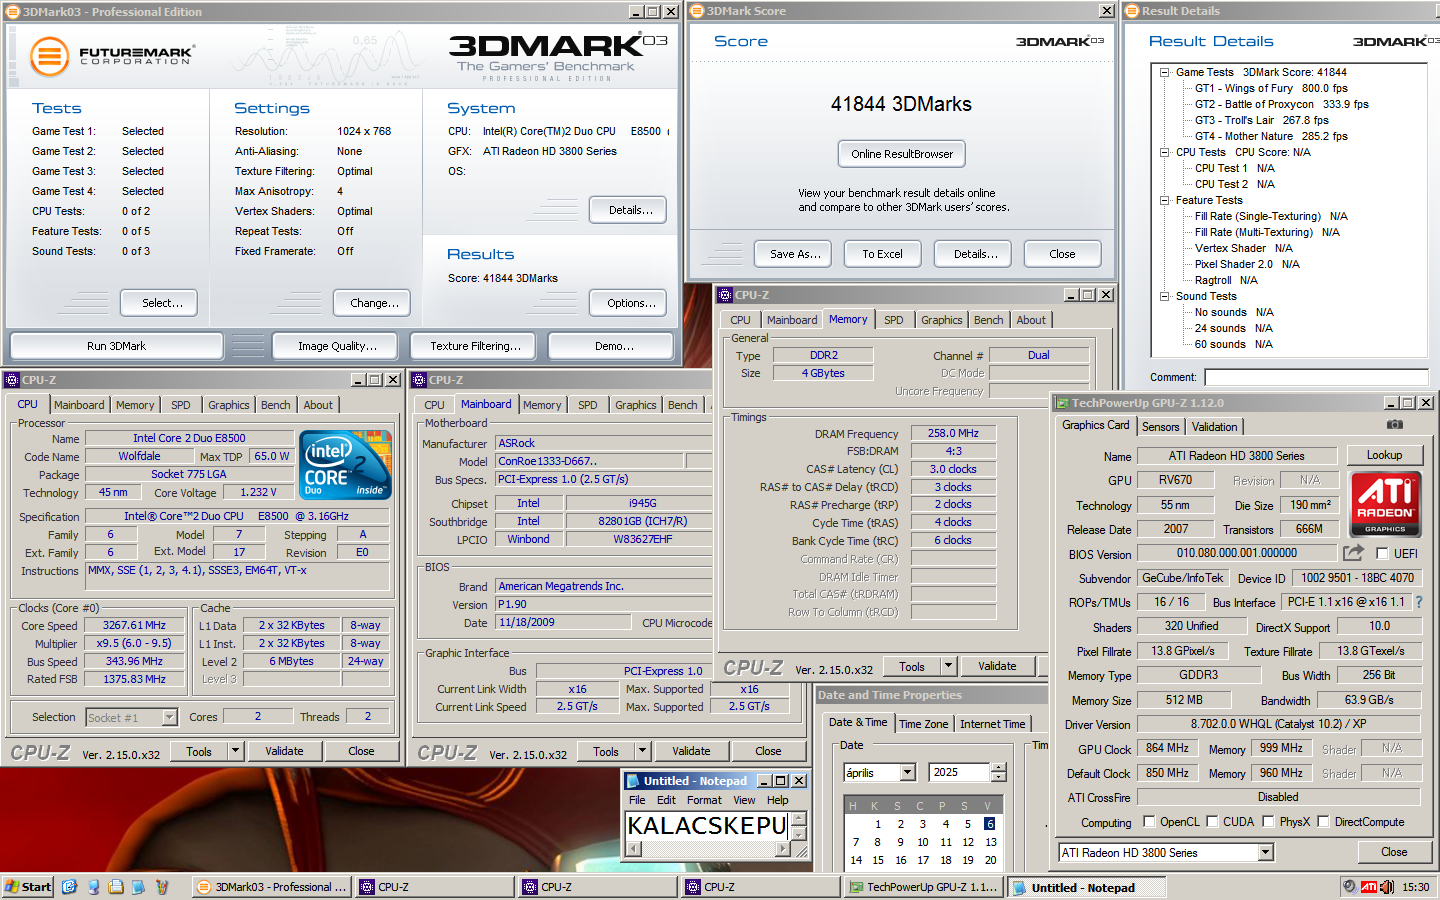Click the 3DMark03 taskbar button

coord(270,887)
